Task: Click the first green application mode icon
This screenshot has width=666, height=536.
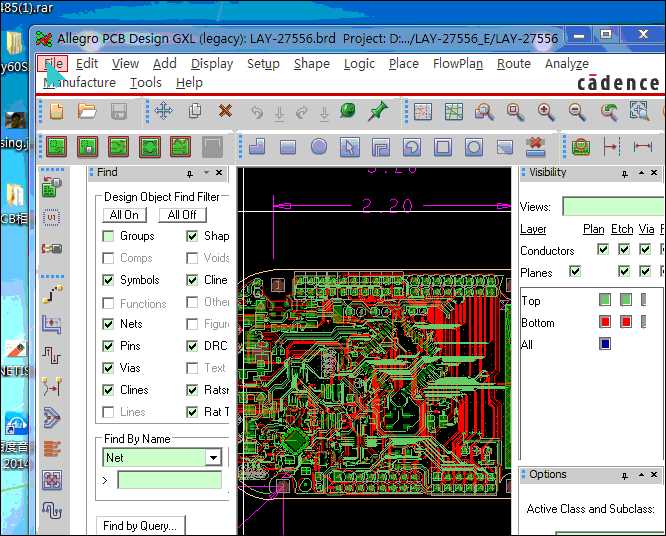Action: 56,147
